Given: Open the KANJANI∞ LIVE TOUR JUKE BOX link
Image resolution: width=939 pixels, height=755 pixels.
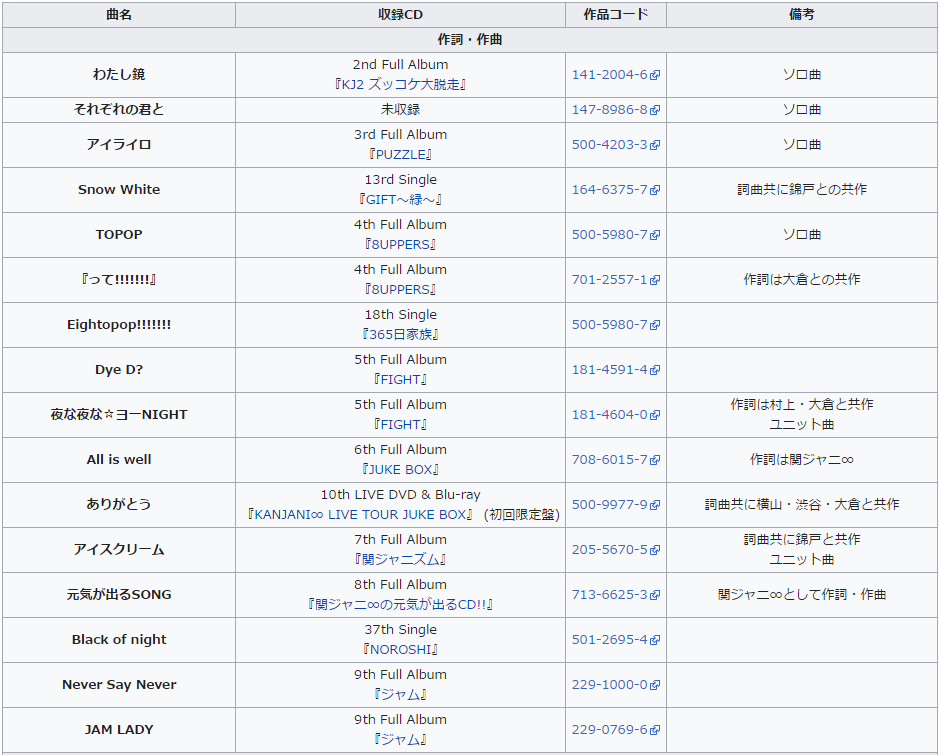Looking at the screenshot, I should pyautogui.click(x=360, y=514).
